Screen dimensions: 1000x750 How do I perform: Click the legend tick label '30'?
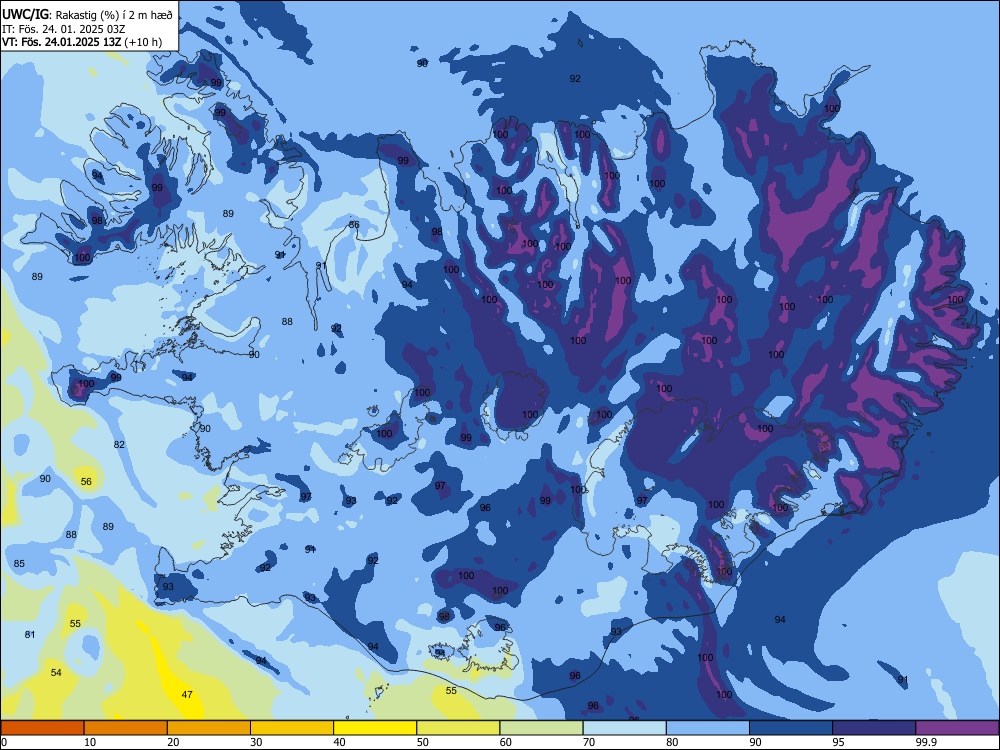256,742
